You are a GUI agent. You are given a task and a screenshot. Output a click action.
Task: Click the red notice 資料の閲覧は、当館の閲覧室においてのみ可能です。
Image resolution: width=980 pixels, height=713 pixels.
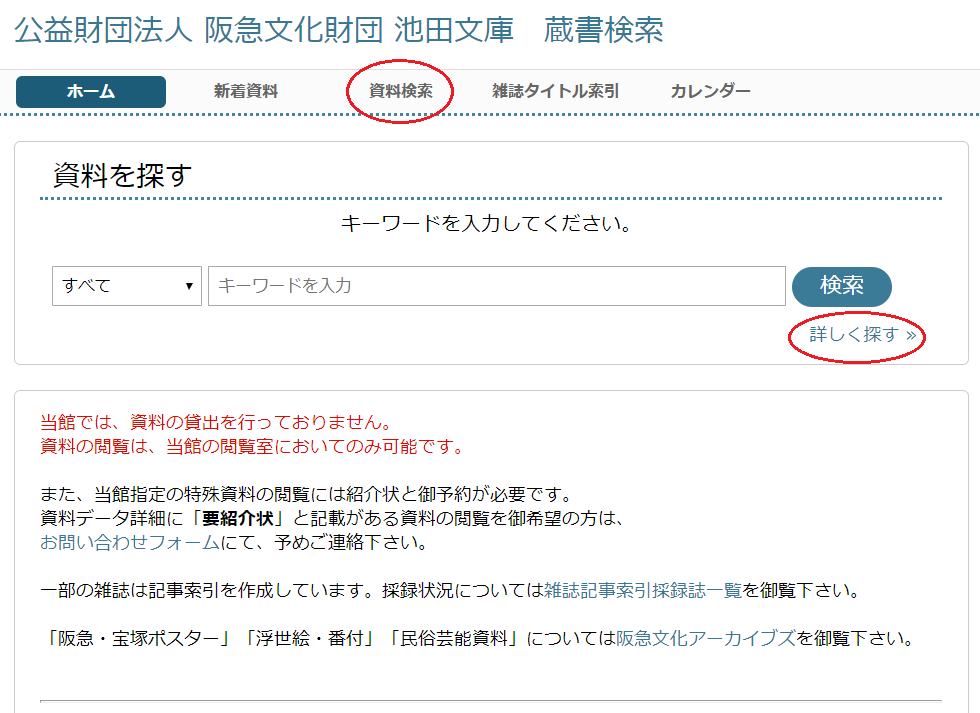pyautogui.click(x=252, y=447)
